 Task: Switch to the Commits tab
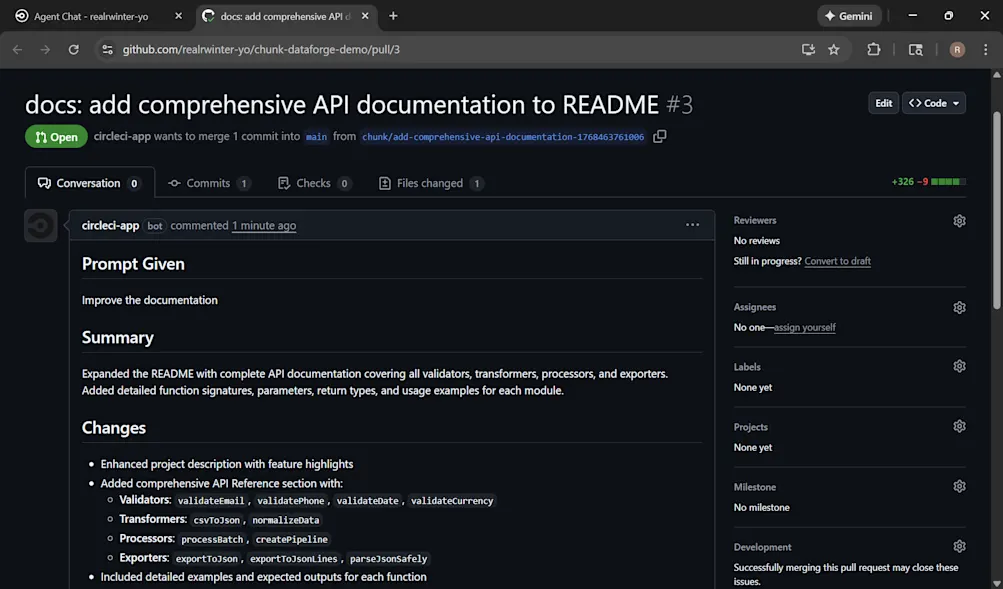[x=208, y=183]
